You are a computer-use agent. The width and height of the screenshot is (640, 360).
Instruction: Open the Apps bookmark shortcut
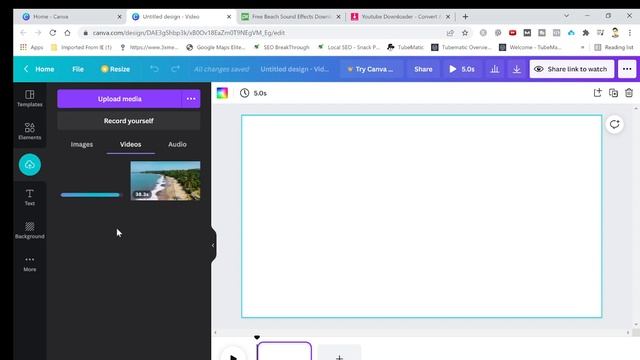[31, 47]
